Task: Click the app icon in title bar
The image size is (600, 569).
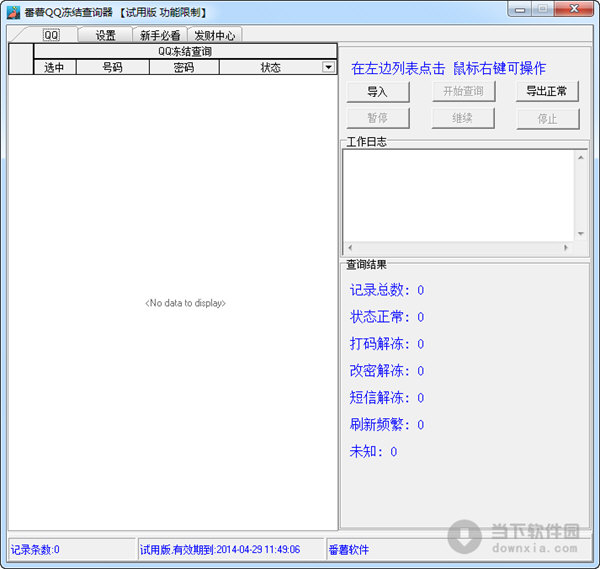Action: (13, 12)
